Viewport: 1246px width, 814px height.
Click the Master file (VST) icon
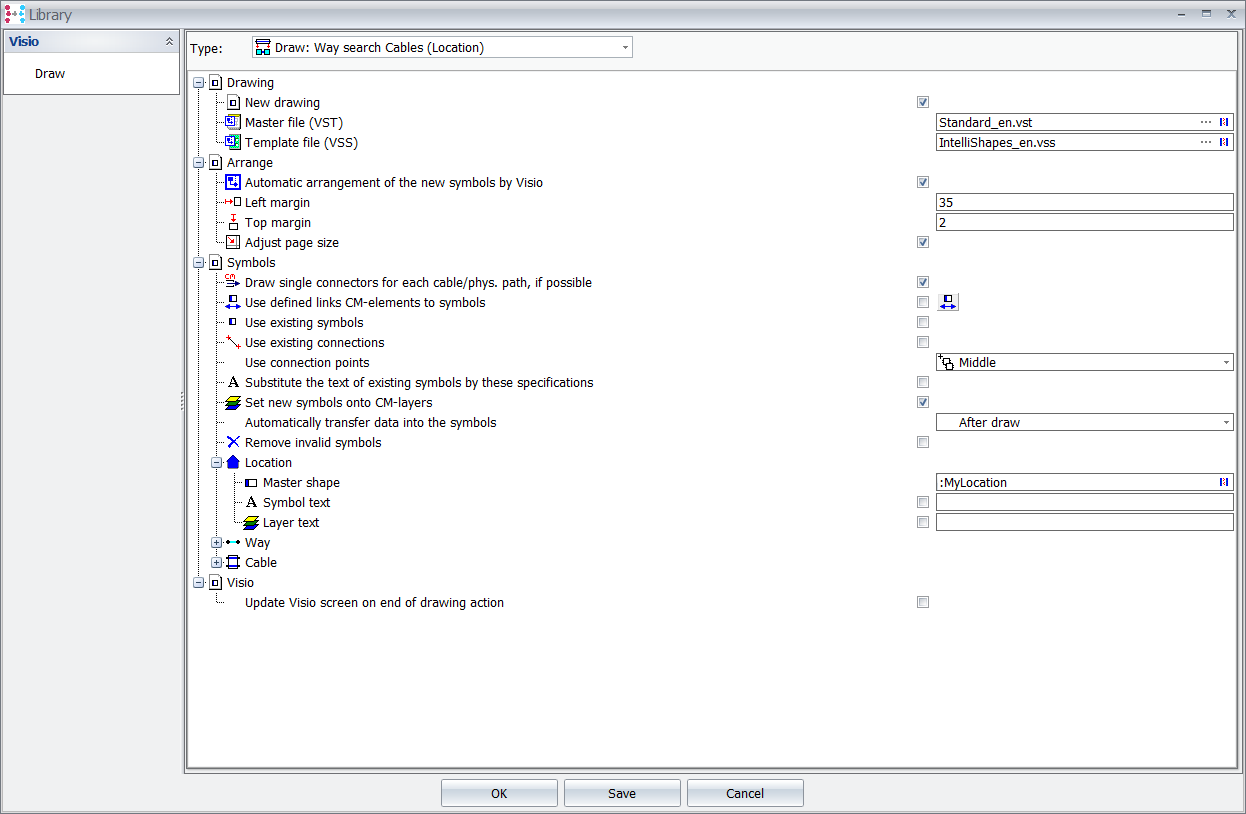tap(233, 122)
